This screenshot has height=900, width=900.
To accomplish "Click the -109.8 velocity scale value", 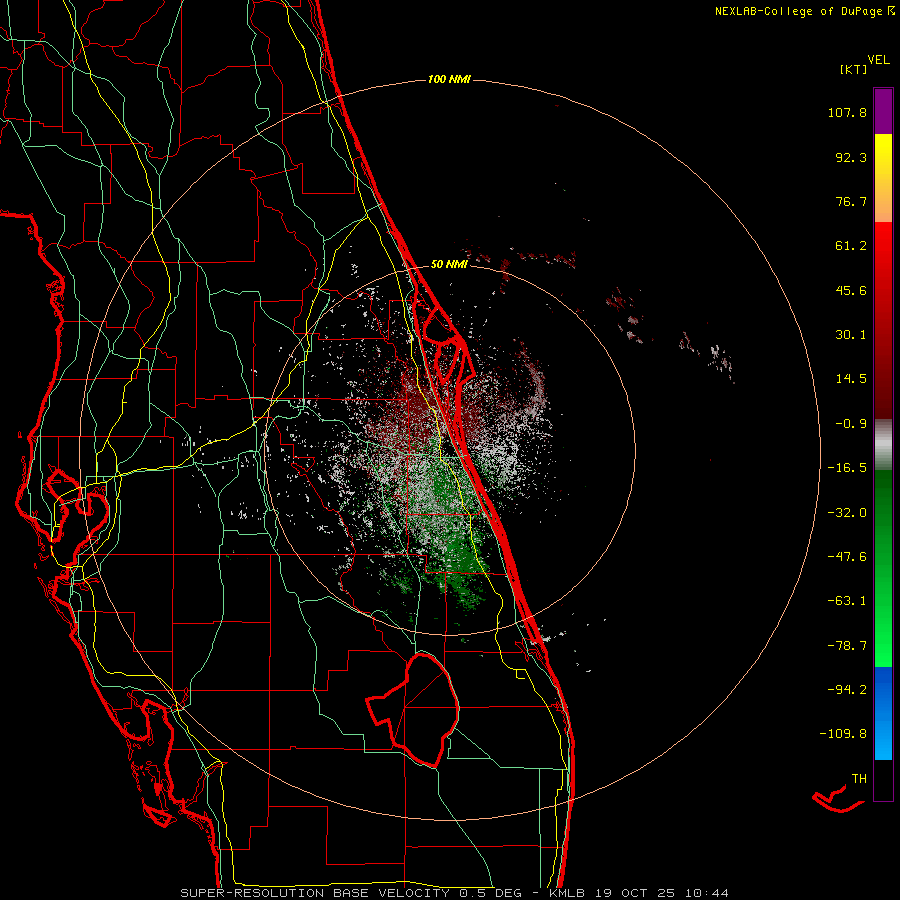I will [843, 734].
